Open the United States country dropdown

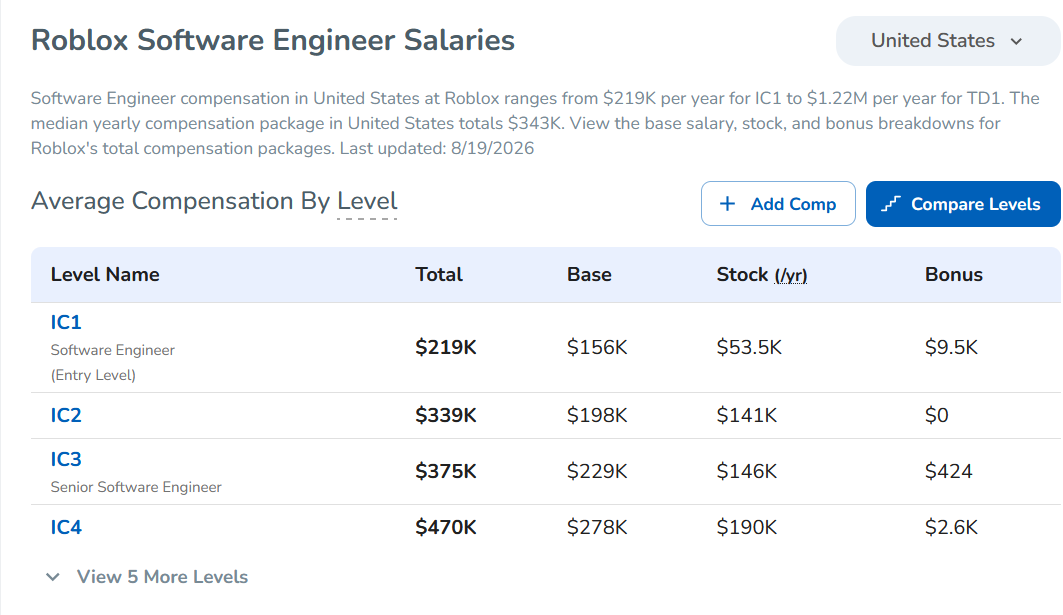pos(948,41)
